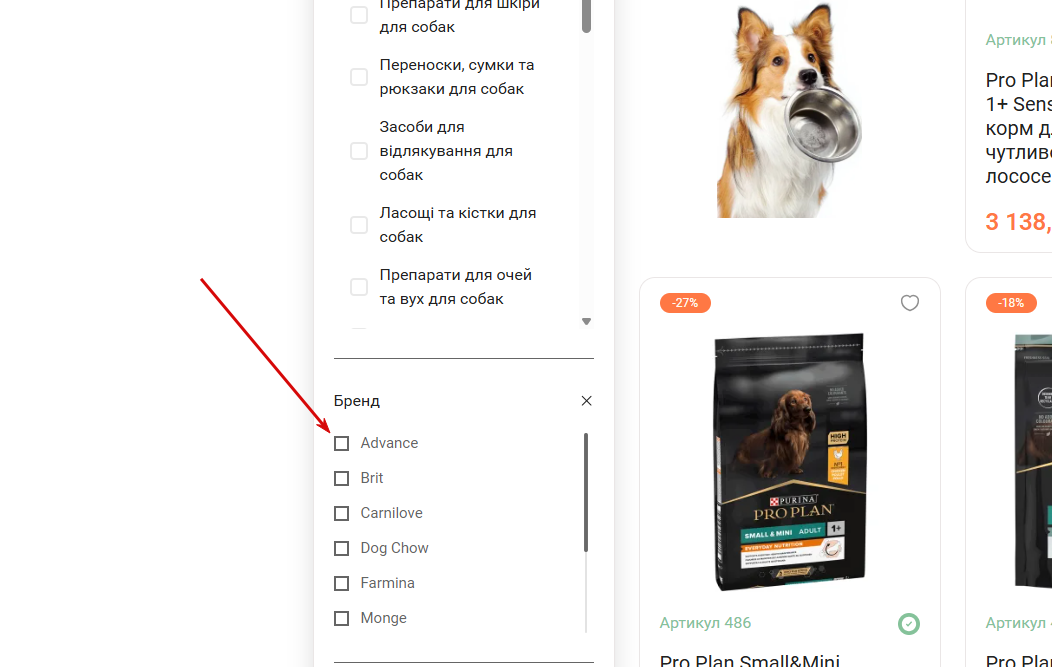Click the 'Monge' brand label
Screen dimensions: 1052x667
[384, 618]
